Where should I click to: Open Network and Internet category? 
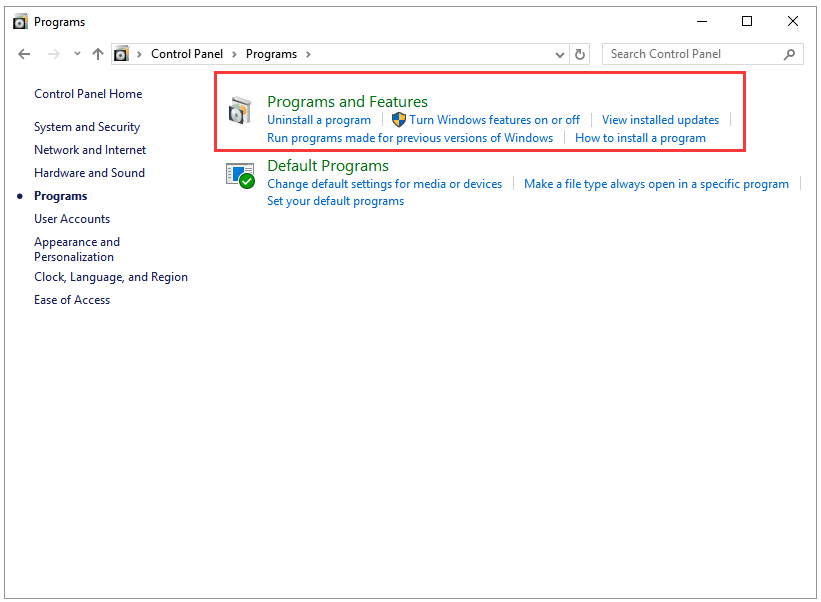tap(90, 150)
